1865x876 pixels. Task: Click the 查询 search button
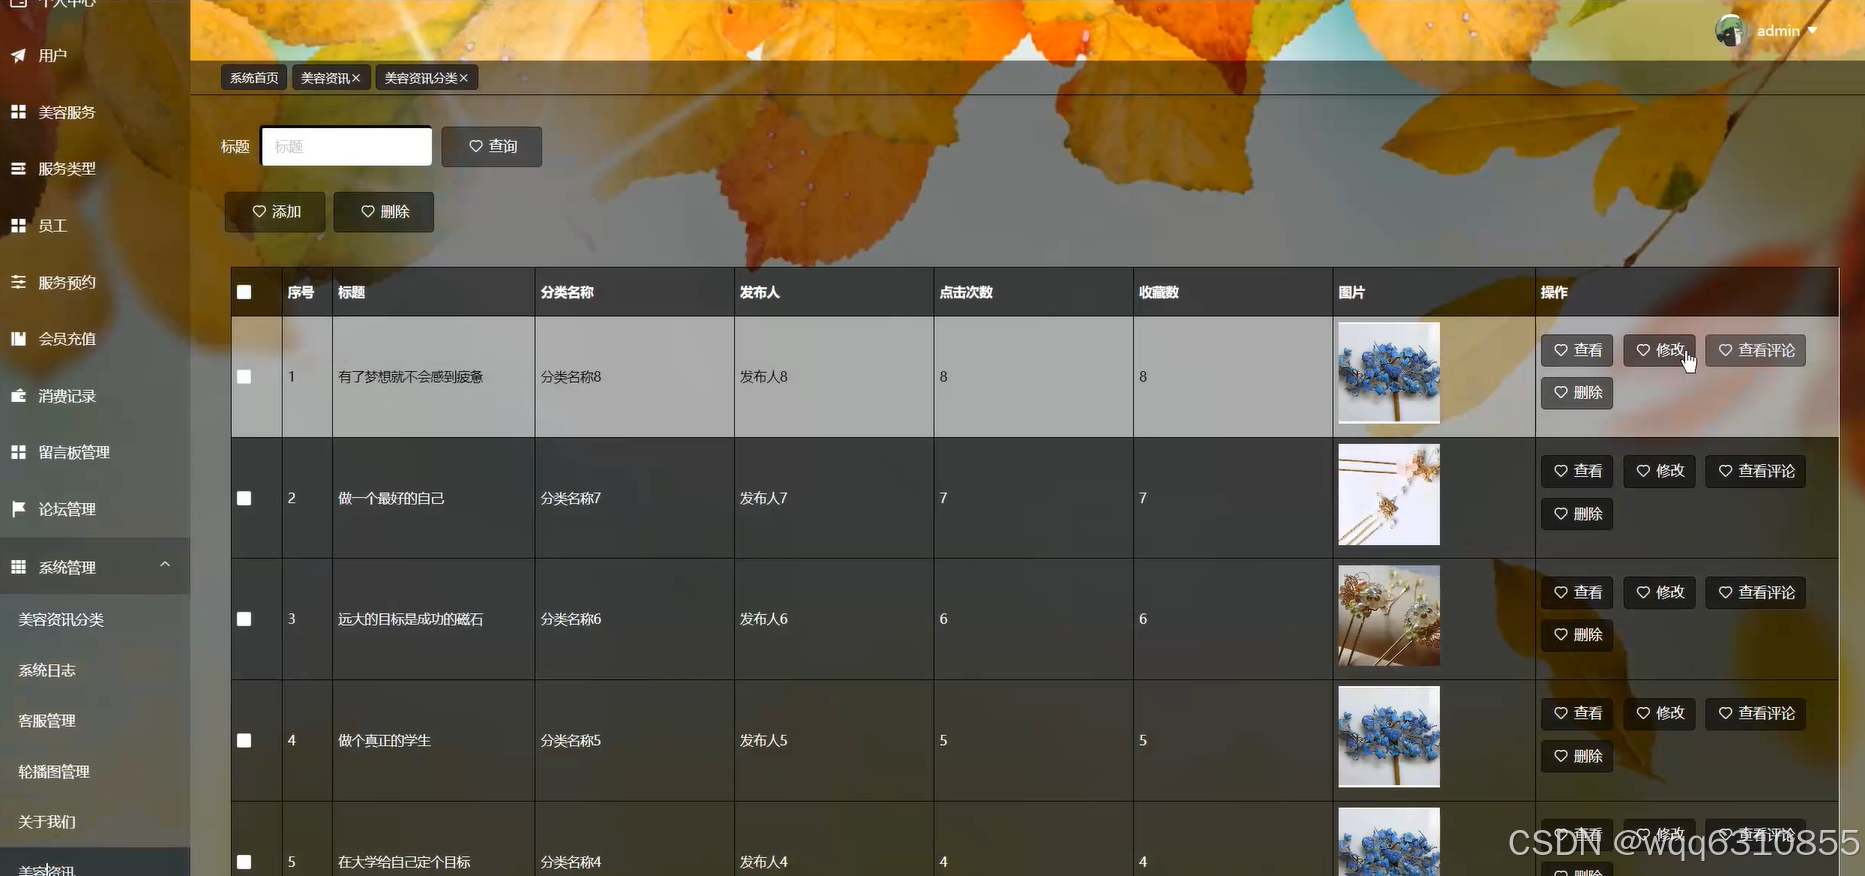(492, 146)
